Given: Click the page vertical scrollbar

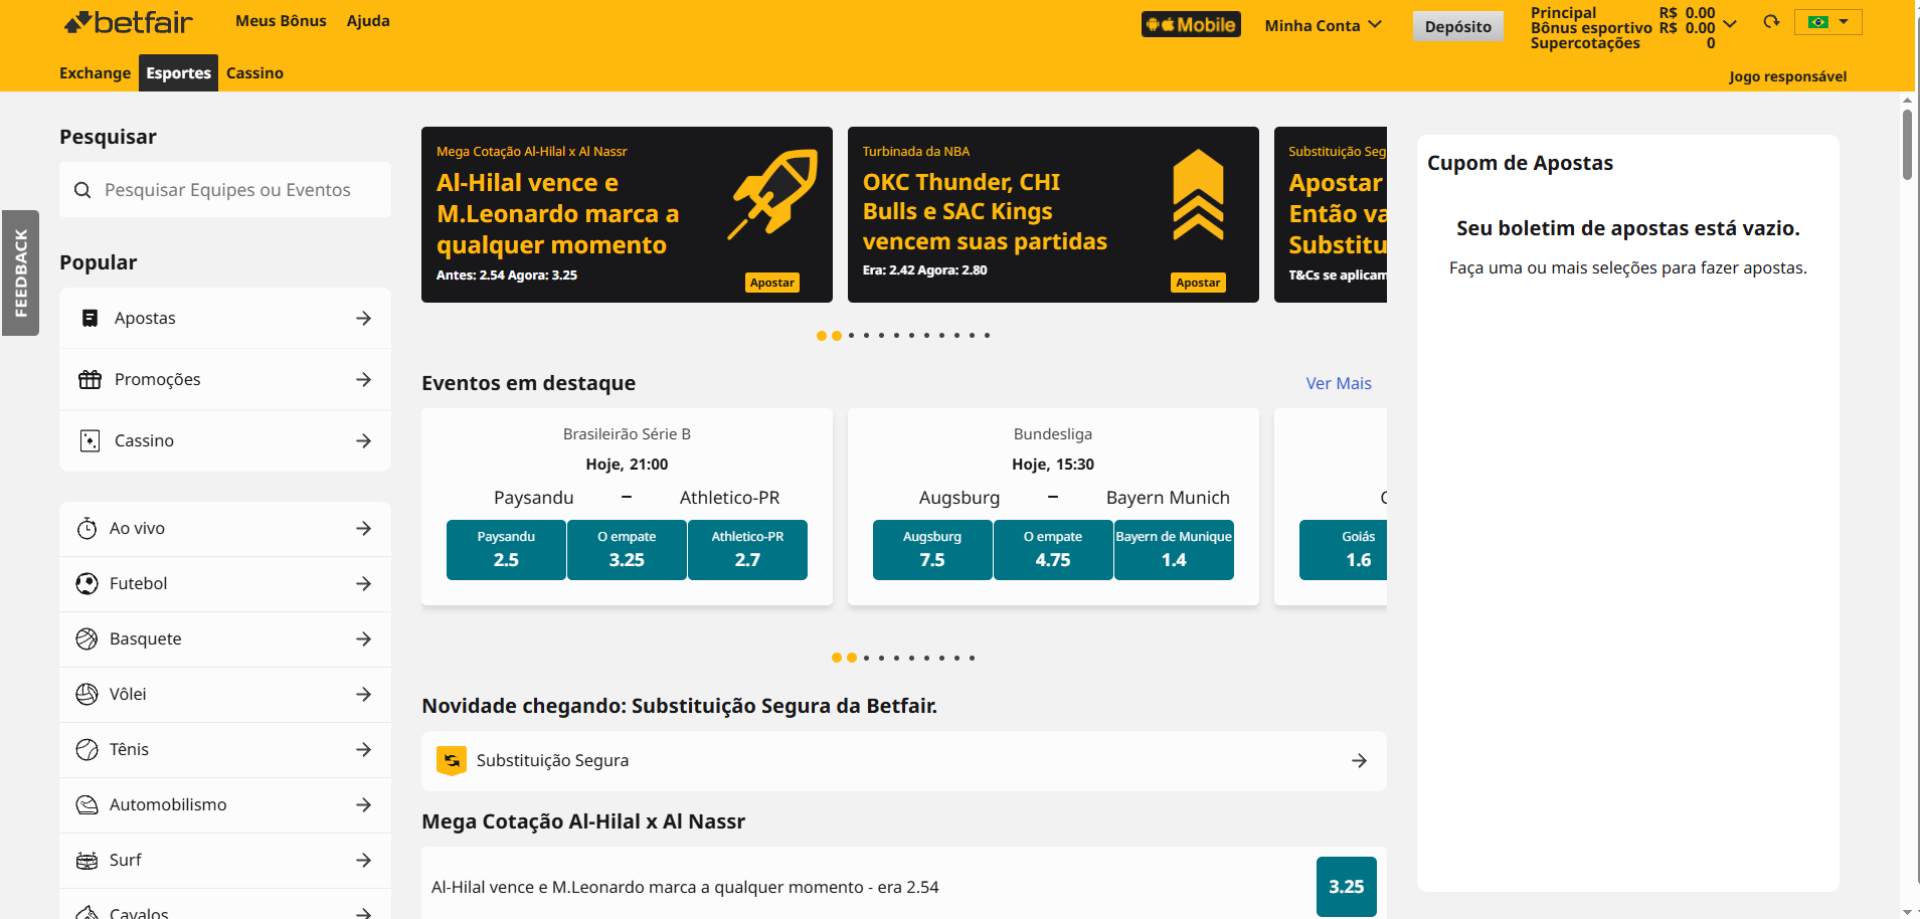Looking at the screenshot, I should (x=1907, y=145).
